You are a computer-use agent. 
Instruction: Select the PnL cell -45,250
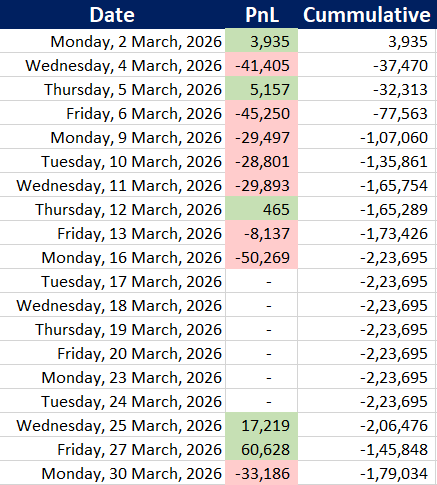pyautogui.click(x=261, y=113)
